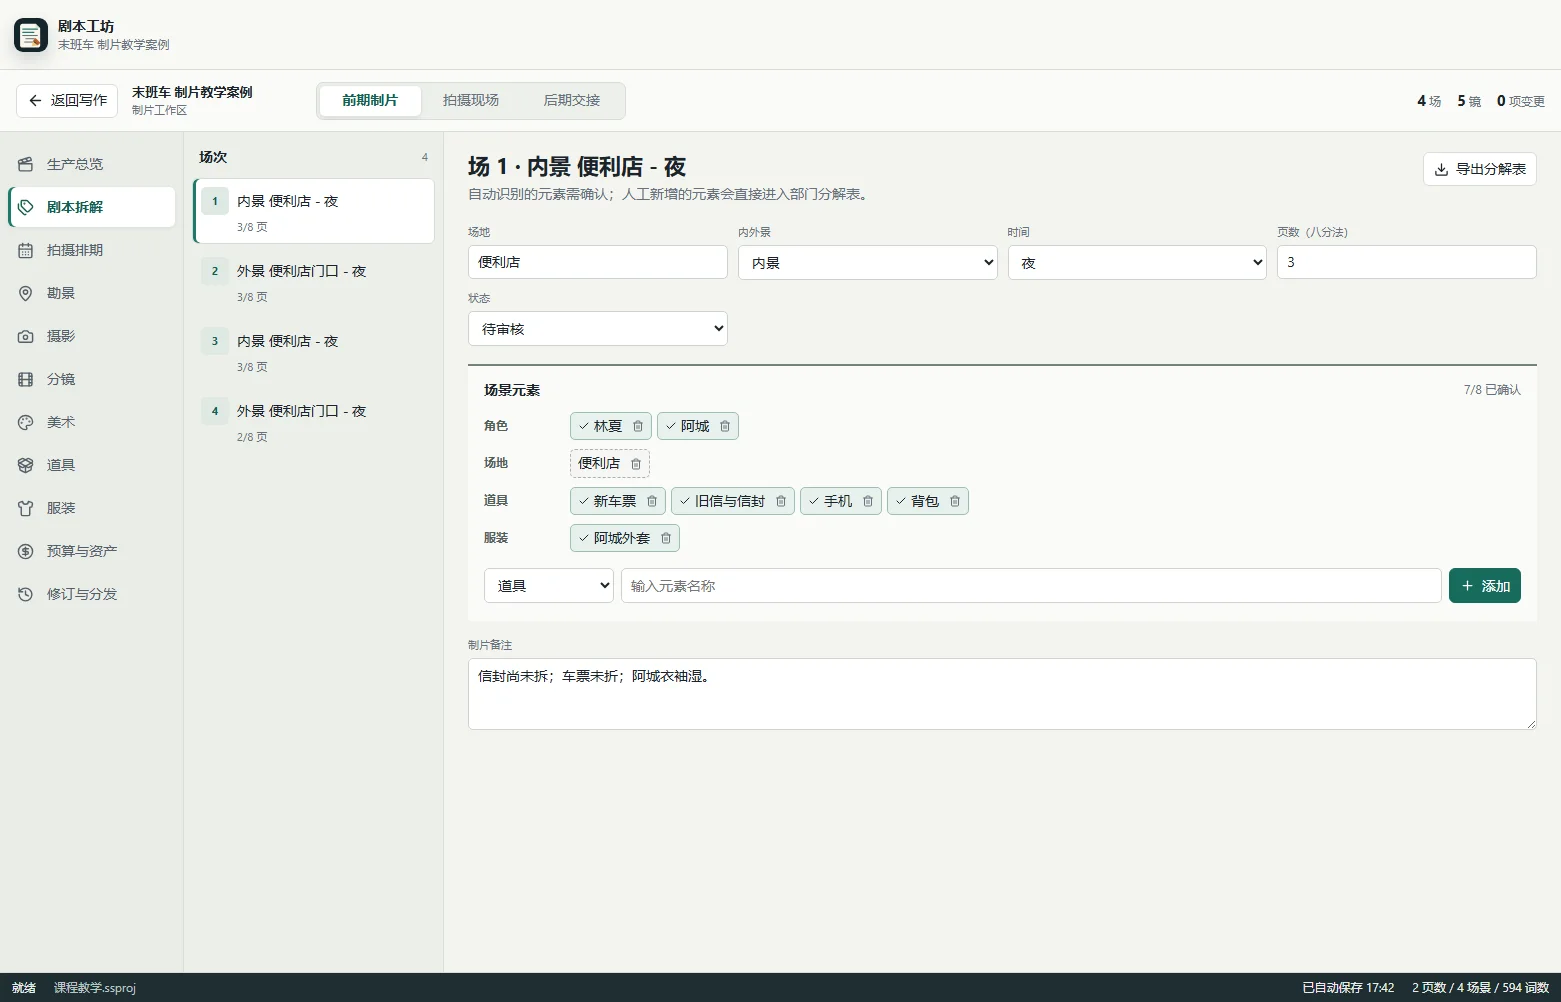Toggle confirmation of 新车票 tag
Screen dimensions: 1561x1002
coord(607,501)
